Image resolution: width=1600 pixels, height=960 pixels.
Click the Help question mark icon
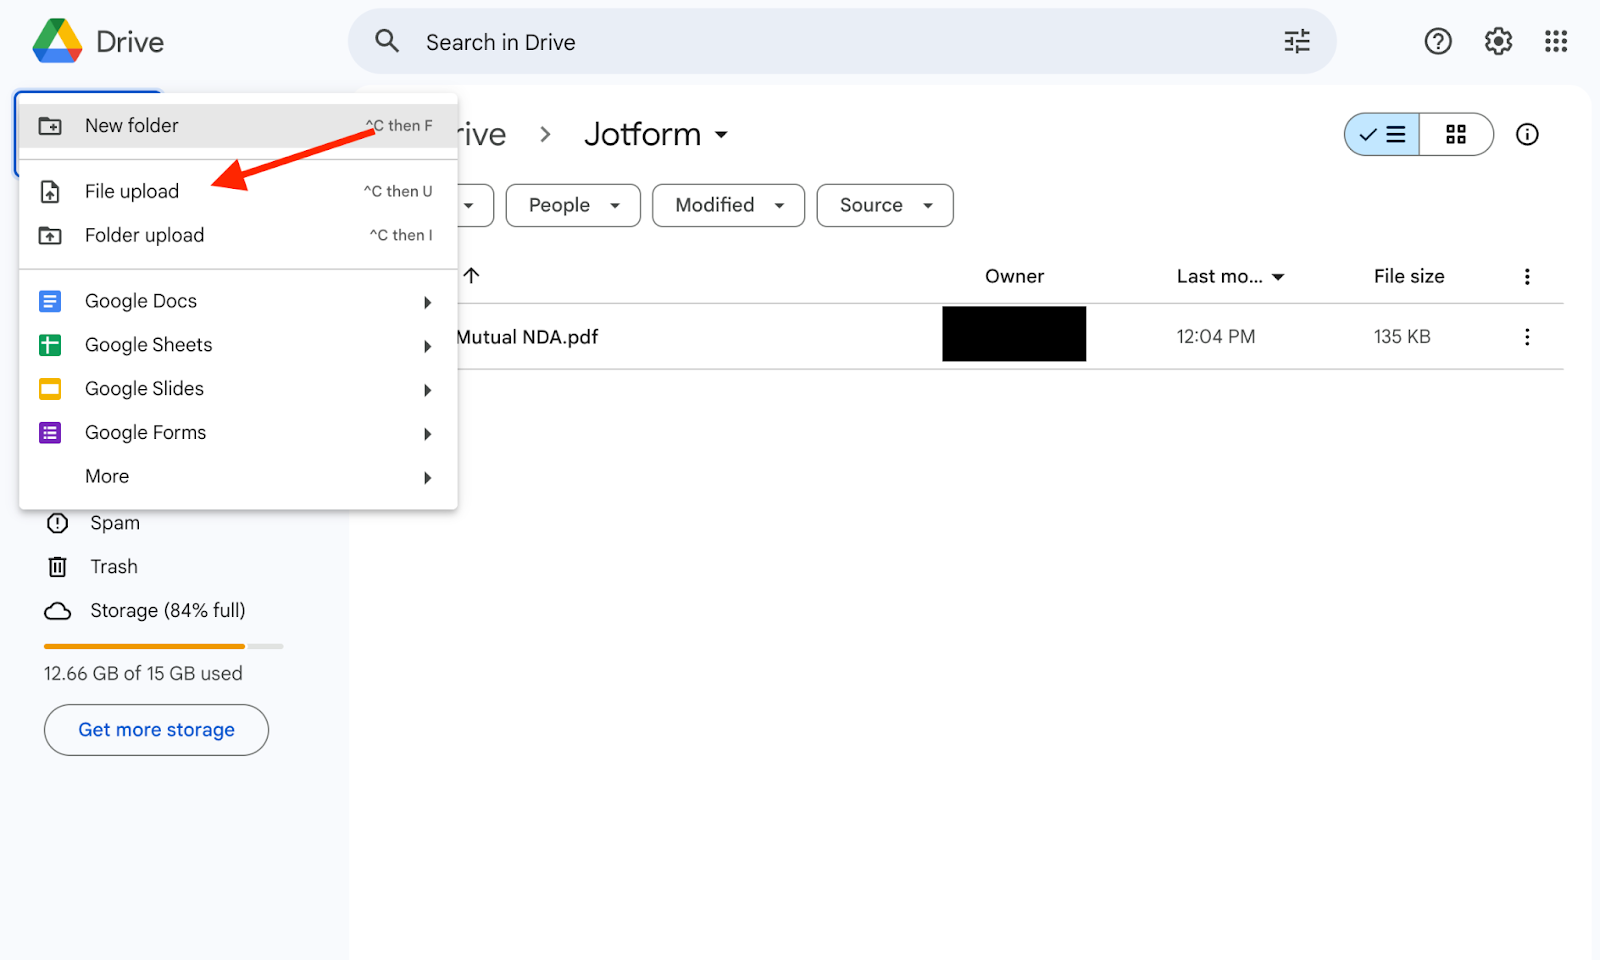[x=1437, y=41]
